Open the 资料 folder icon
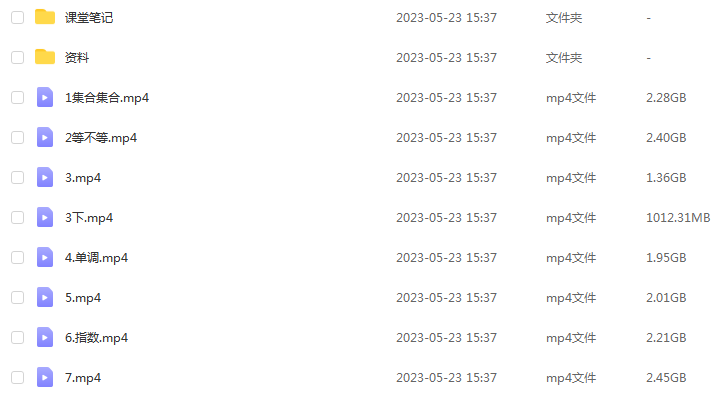The width and height of the screenshot is (719, 401). (45, 57)
